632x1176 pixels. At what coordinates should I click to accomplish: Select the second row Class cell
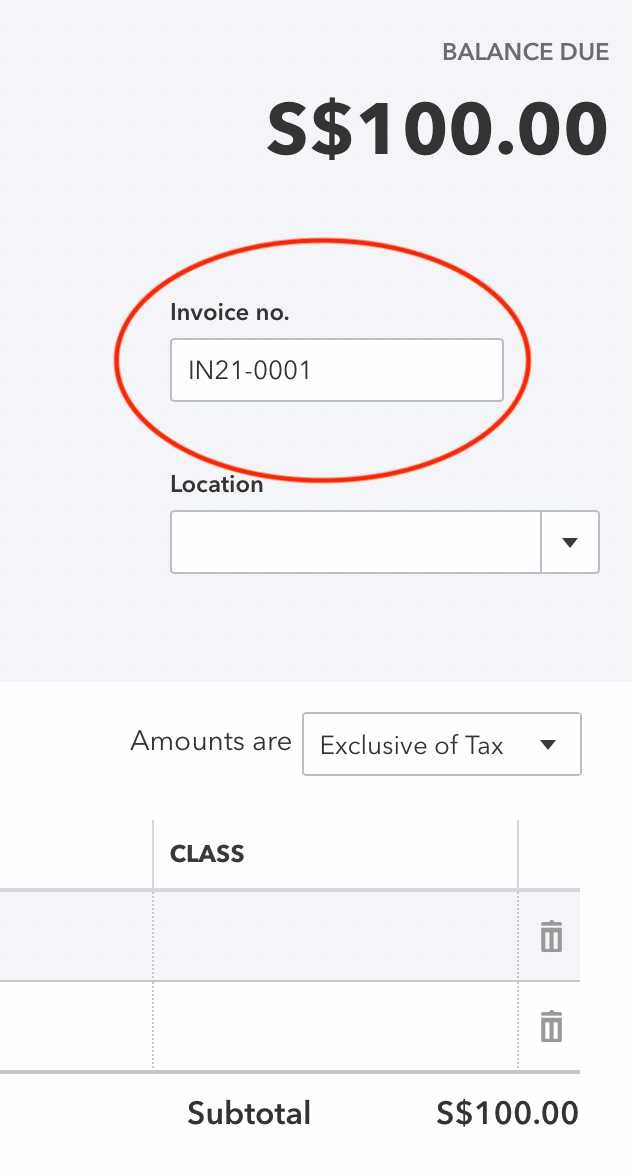[x=335, y=1026]
